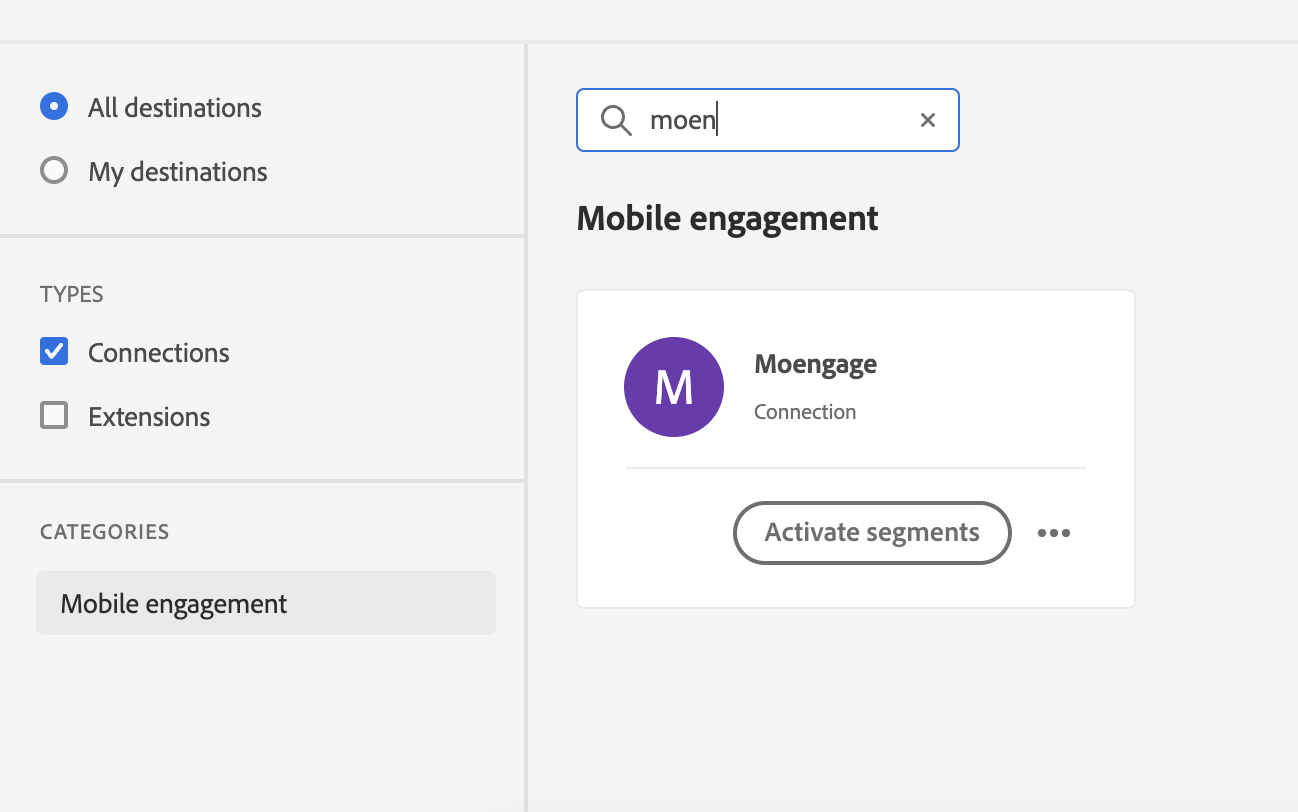Click inside the search box containing moen
Image resolution: width=1298 pixels, height=812 pixels.
point(768,120)
